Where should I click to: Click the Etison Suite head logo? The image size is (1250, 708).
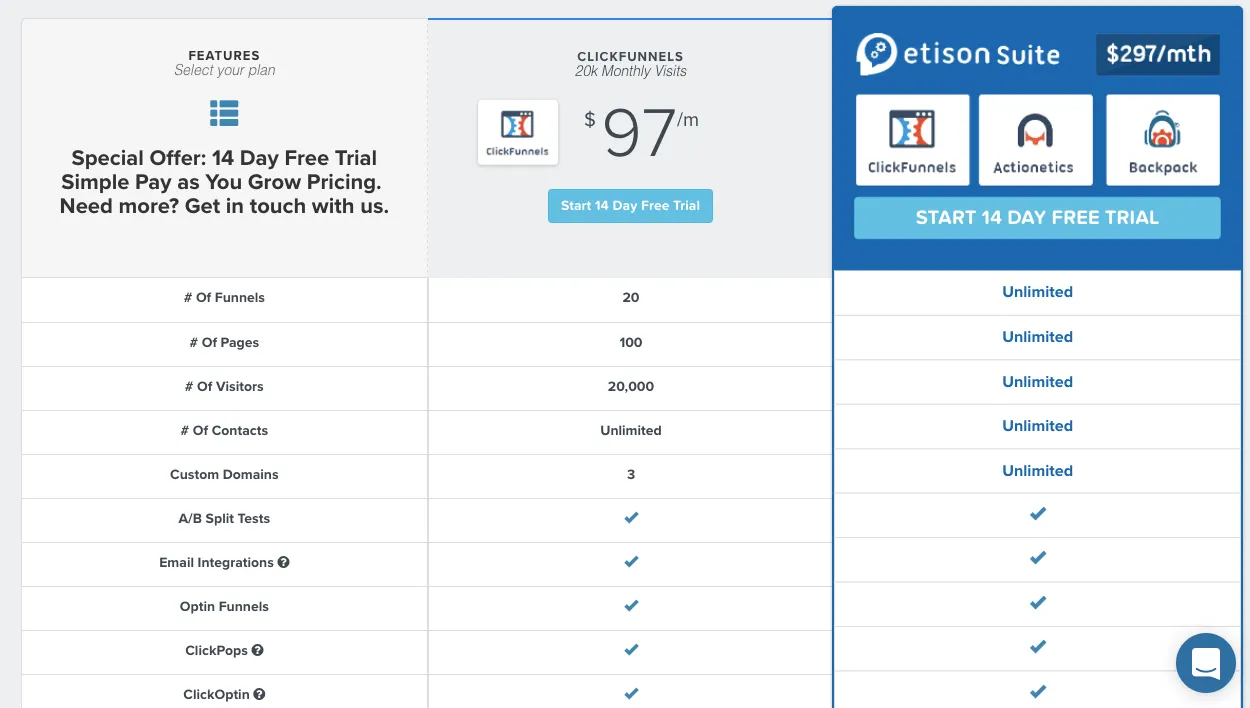click(x=876, y=54)
